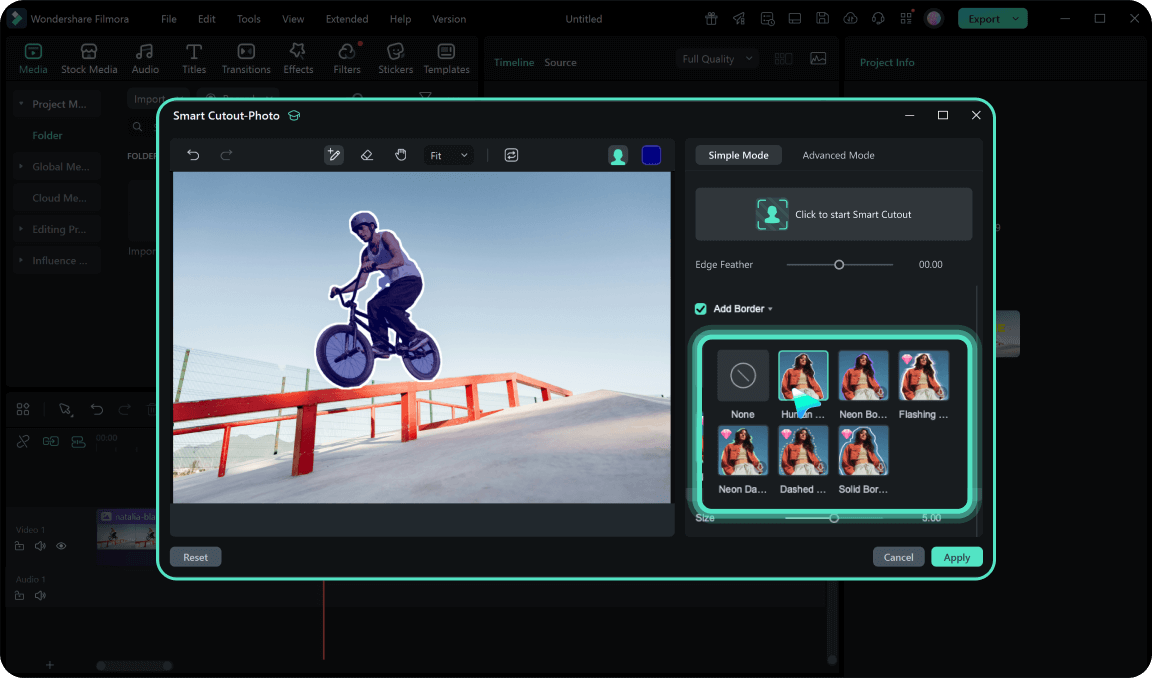
Task: Open the Fit zoom level dropdown
Action: click(x=448, y=155)
